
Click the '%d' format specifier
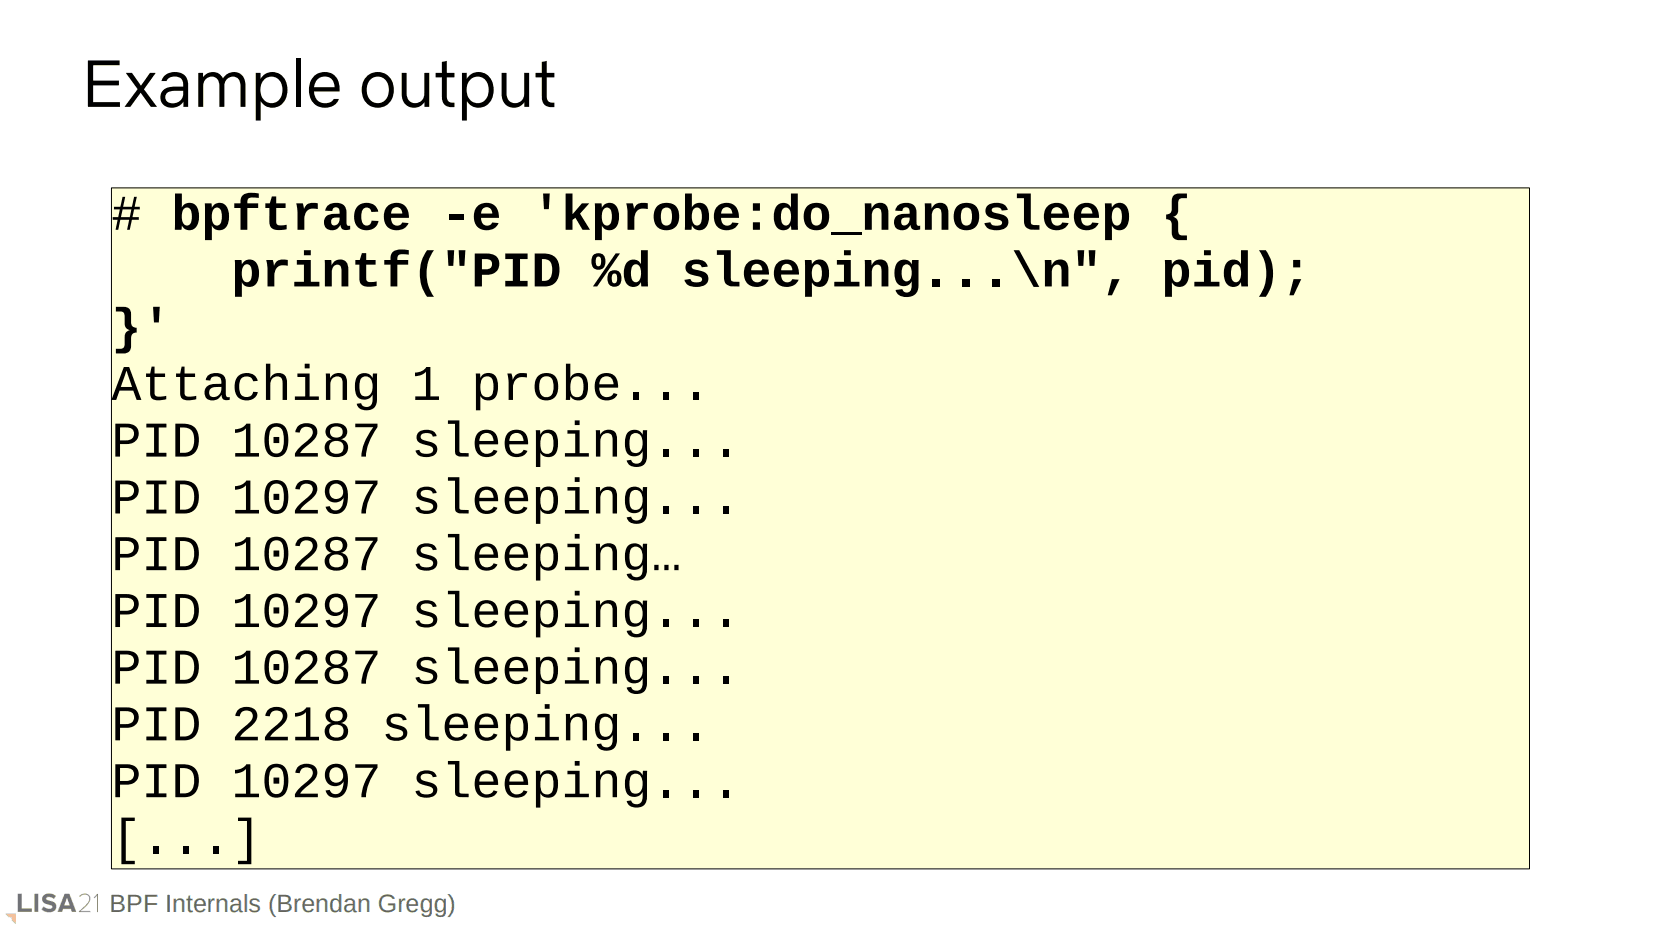pos(621,272)
